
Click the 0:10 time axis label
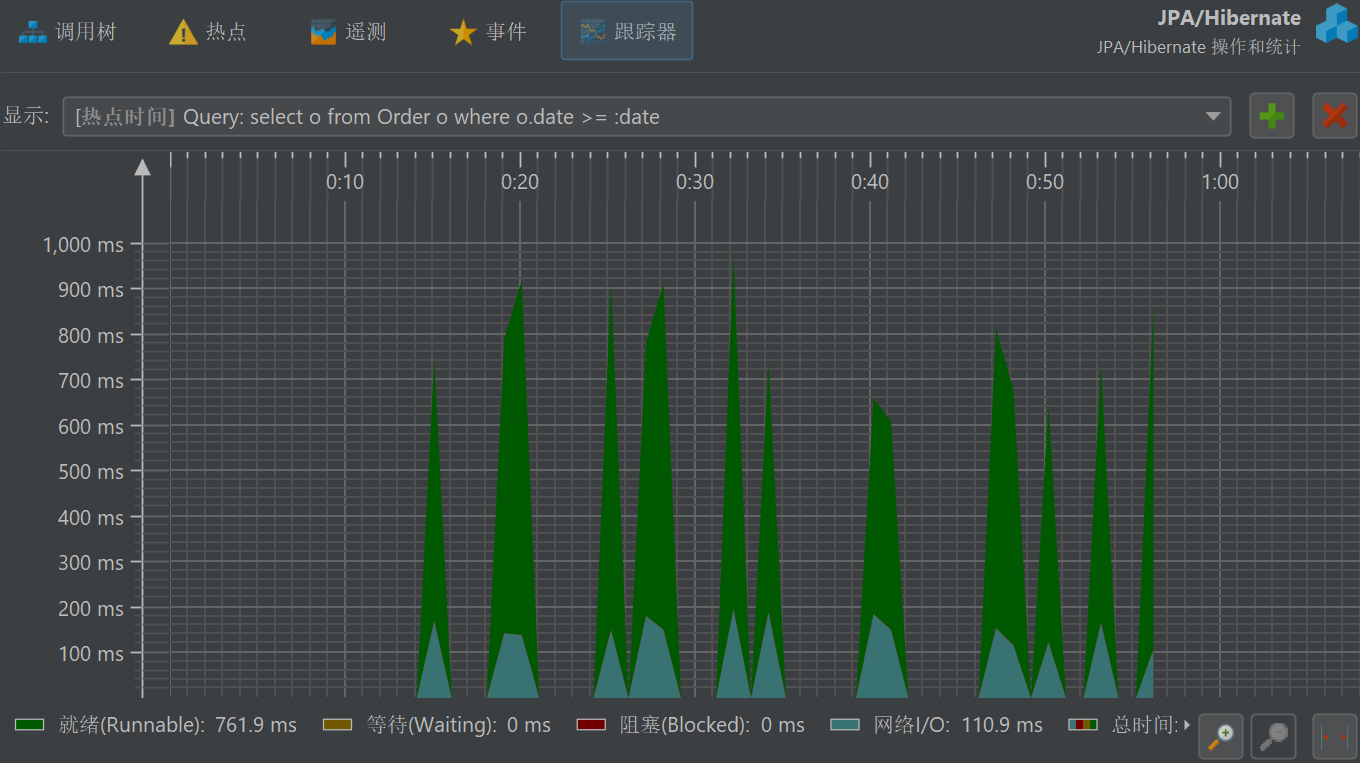(345, 182)
